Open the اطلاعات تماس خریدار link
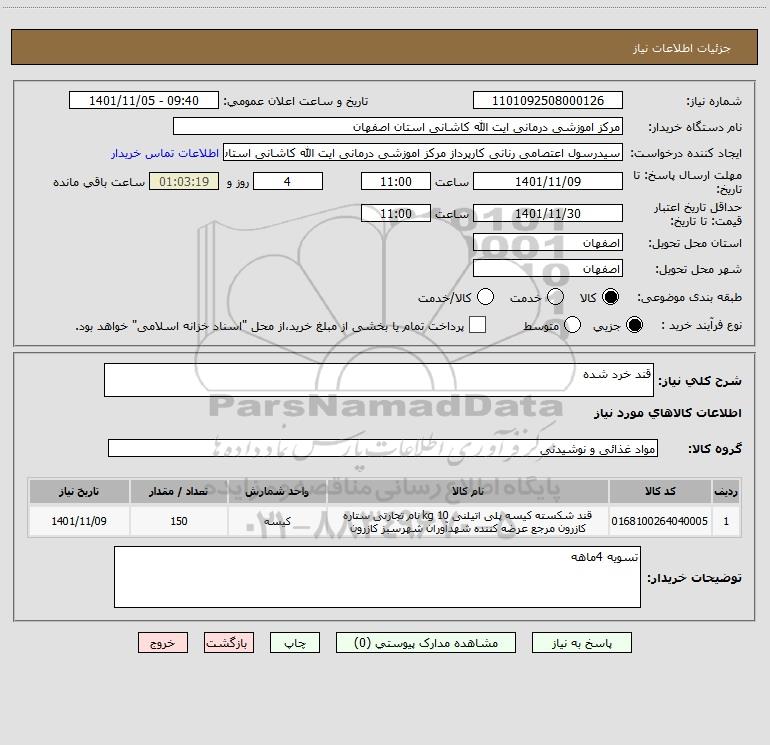 [x=165, y=153]
